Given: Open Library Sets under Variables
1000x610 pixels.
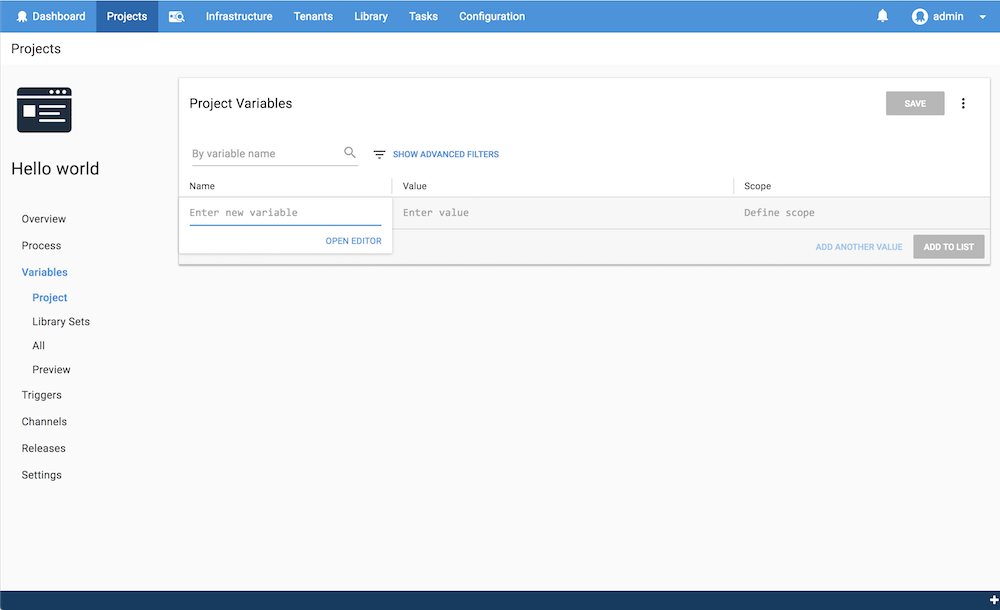Looking at the screenshot, I should 61,322.
